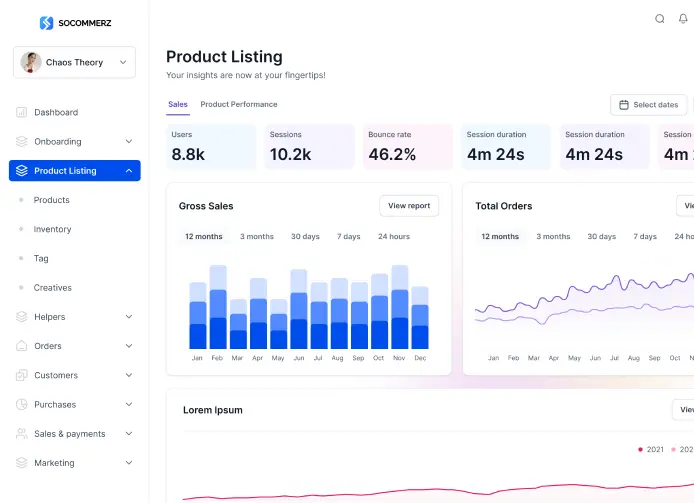The height and width of the screenshot is (504, 694).
Task: Click the Sales & payments people icon
Action: pyautogui.click(x=21, y=434)
